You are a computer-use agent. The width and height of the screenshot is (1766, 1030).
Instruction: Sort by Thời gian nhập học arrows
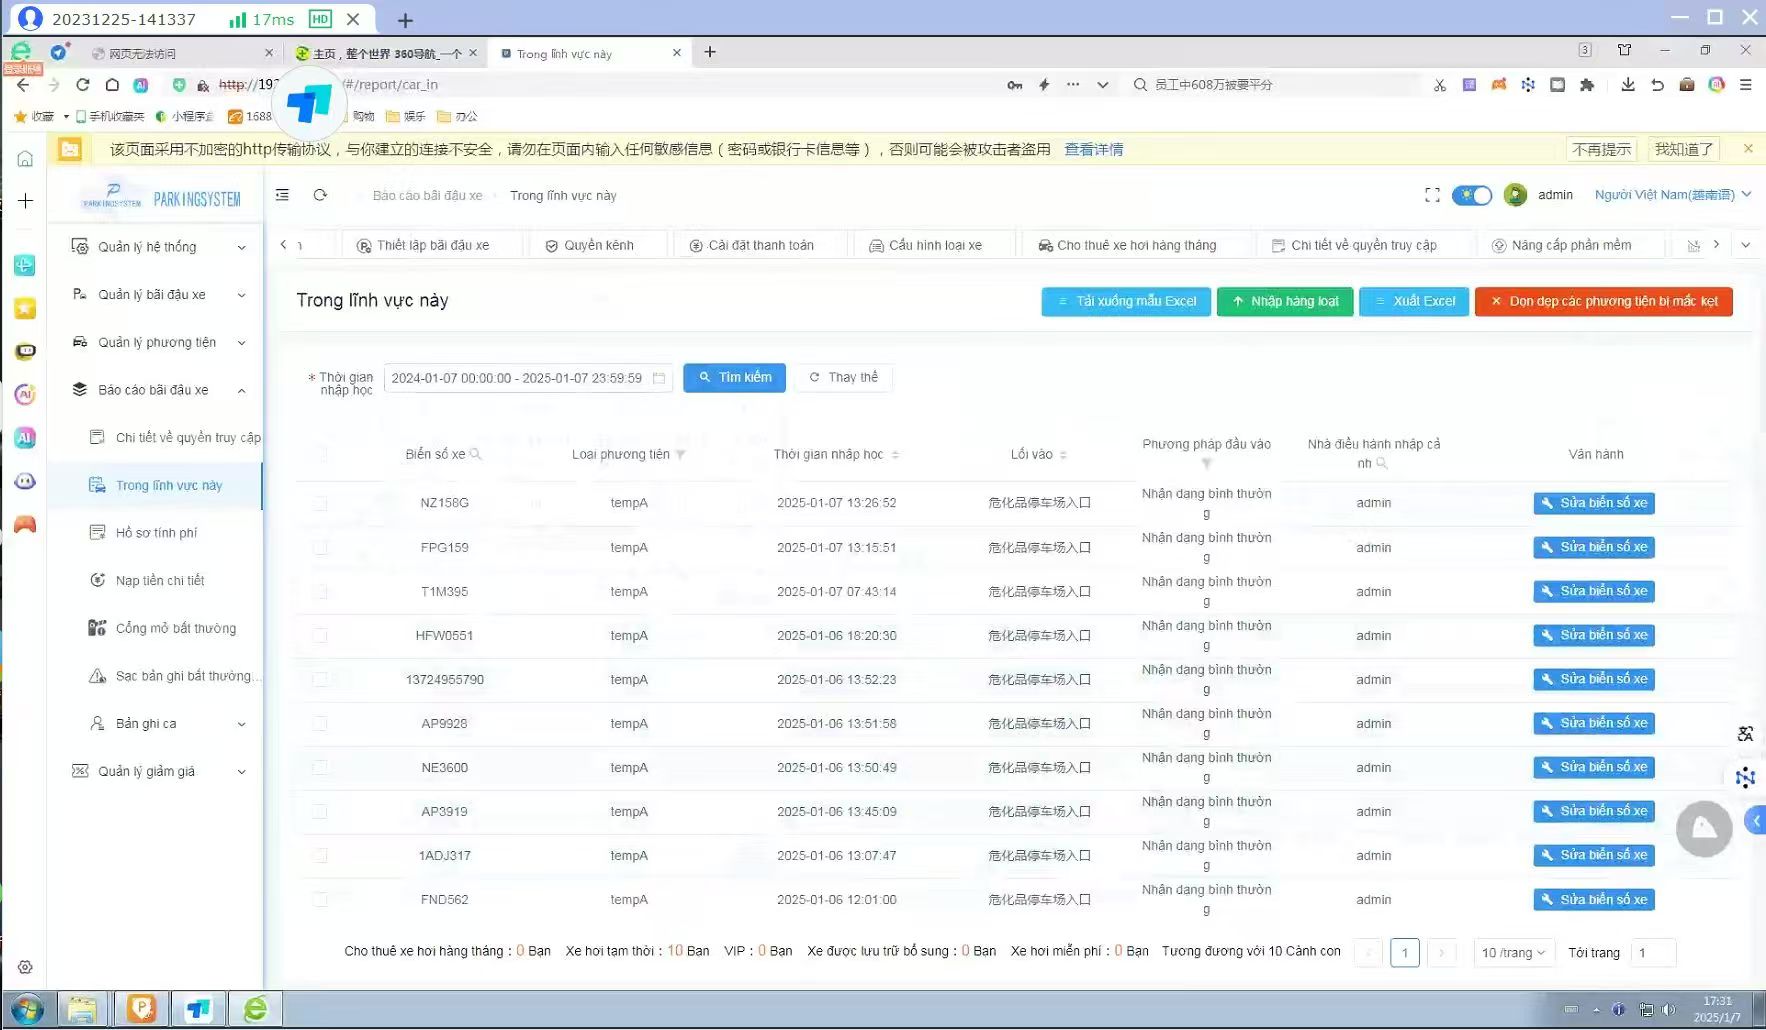click(895, 454)
